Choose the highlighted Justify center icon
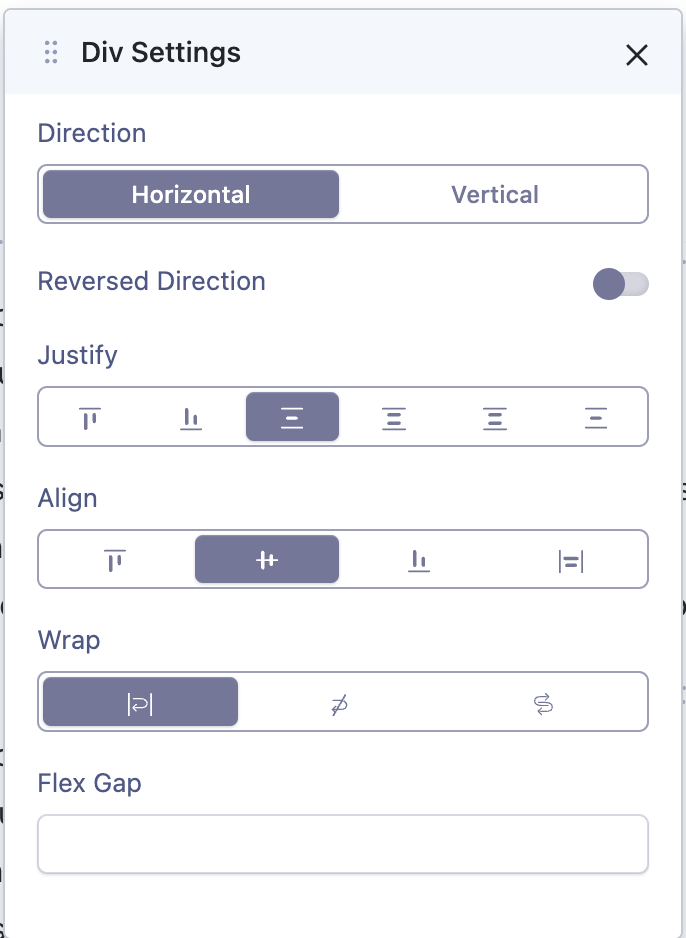This screenshot has height=938, width=686. tap(292, 417)
